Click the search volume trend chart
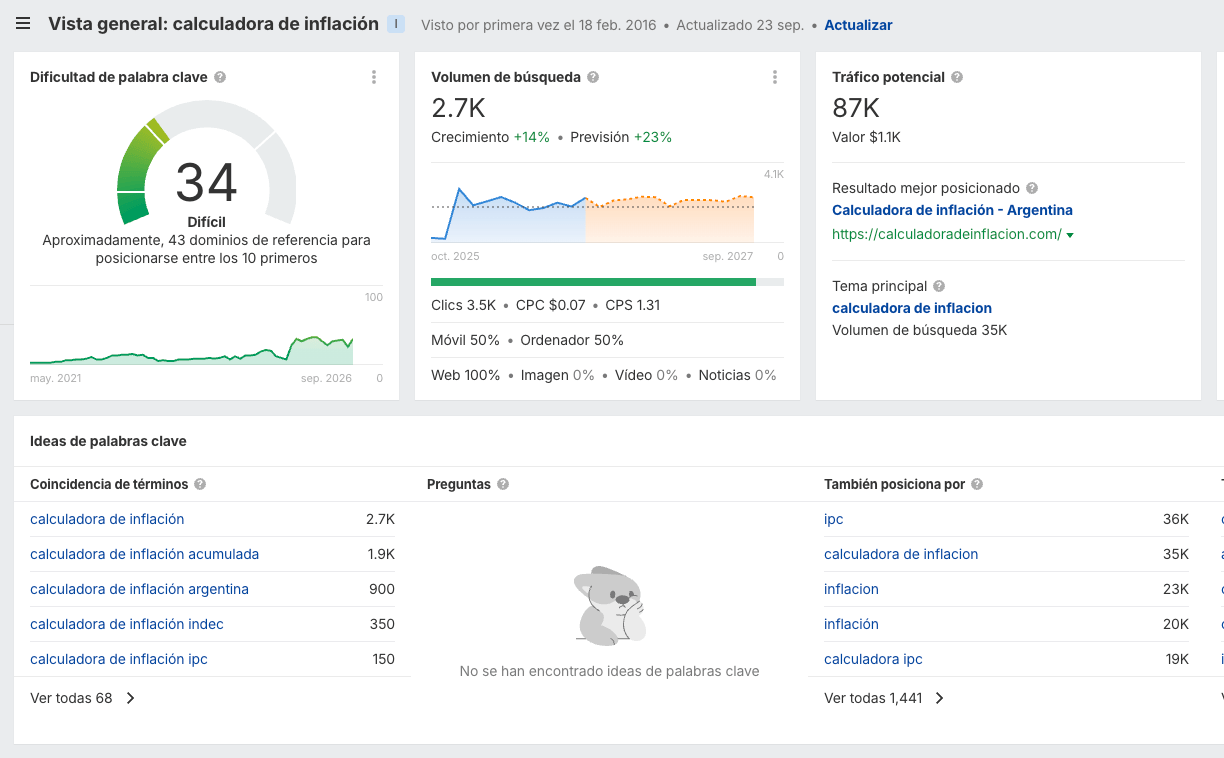This screenshot has width=1224, height=758. 593,212
